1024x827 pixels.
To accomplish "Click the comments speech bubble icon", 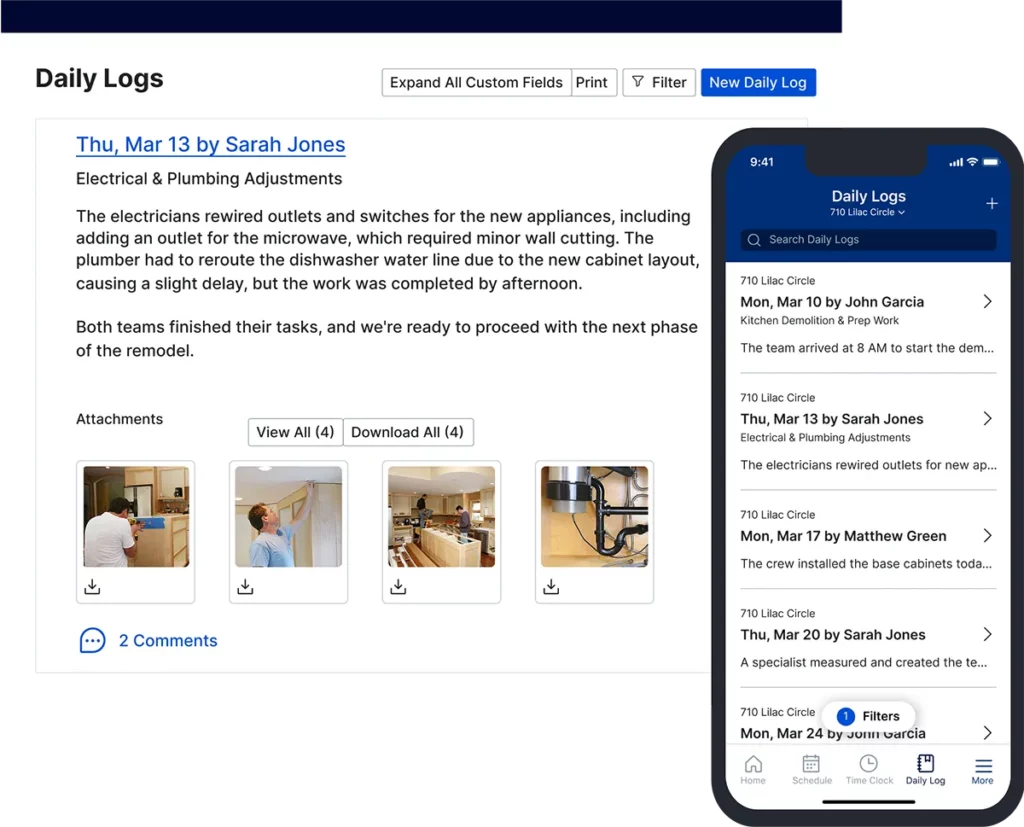I will coord(92,640).
